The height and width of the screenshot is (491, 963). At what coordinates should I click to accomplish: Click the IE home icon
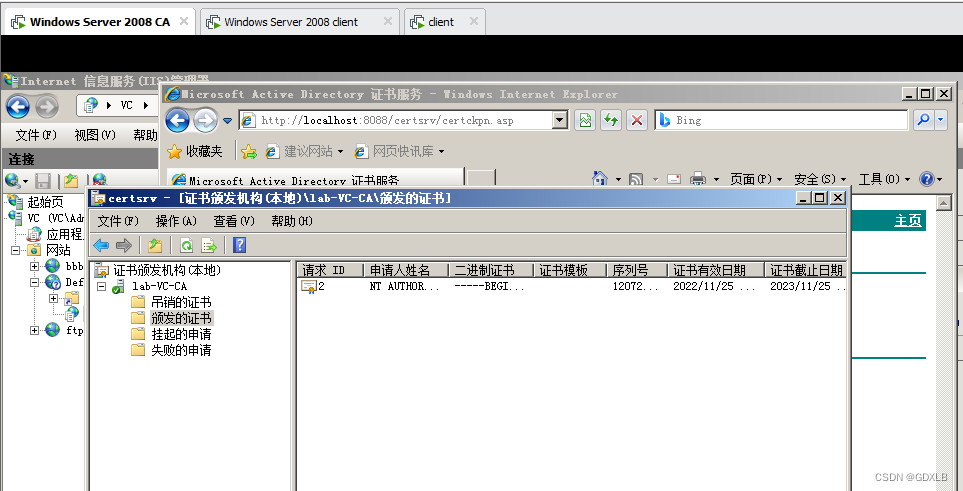599,179
